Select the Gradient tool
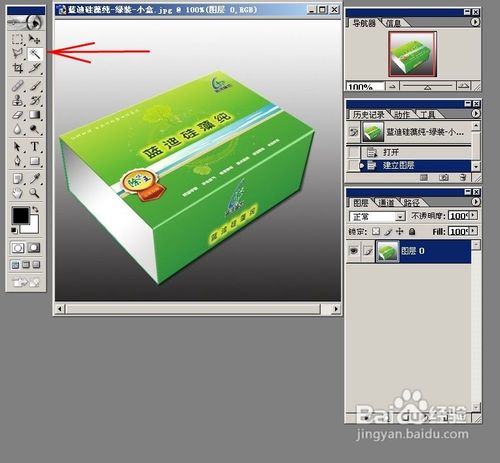 pyautogui.click(x=35, y=115)
